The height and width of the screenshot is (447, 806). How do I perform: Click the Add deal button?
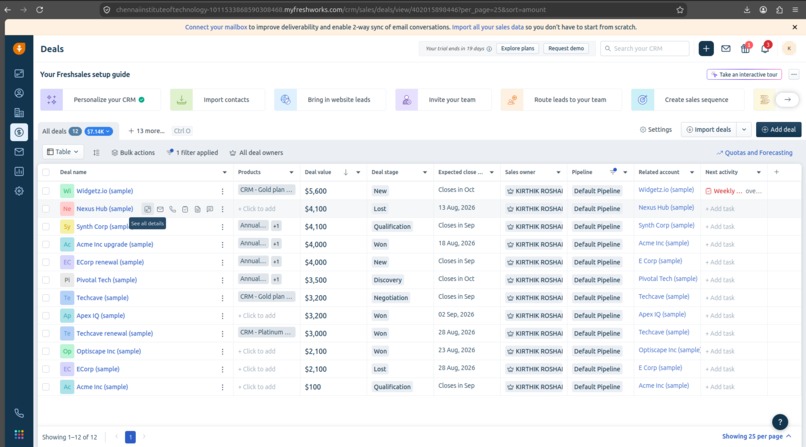point(778,129)
